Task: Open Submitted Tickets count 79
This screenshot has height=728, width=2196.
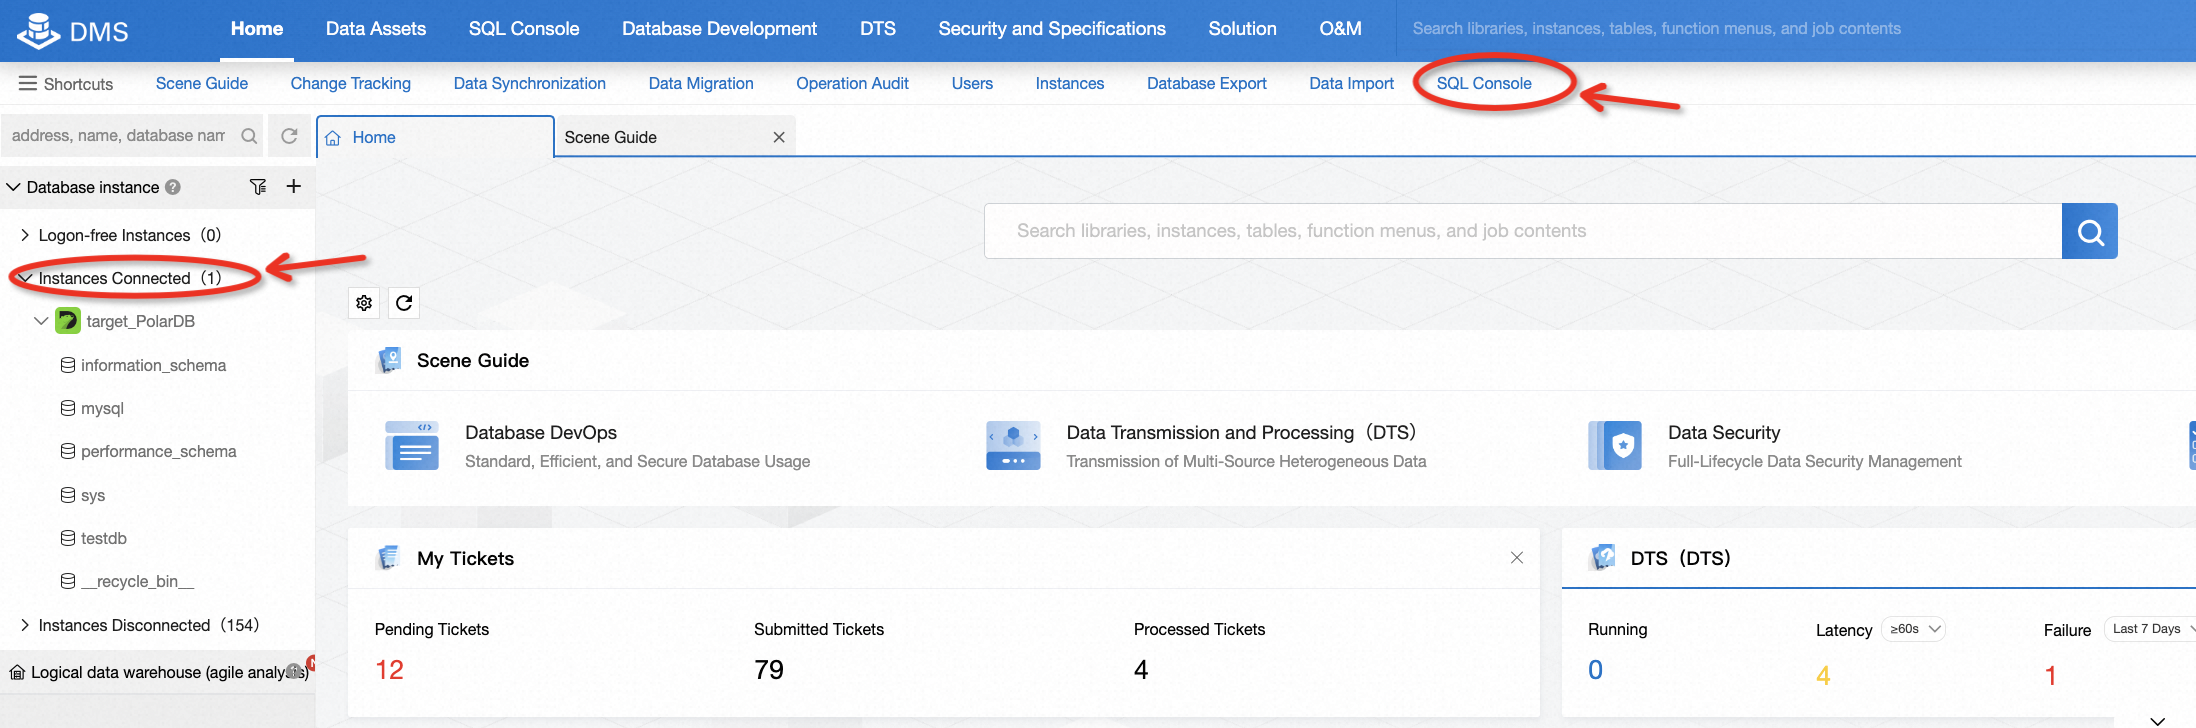Action: (769, 670)
